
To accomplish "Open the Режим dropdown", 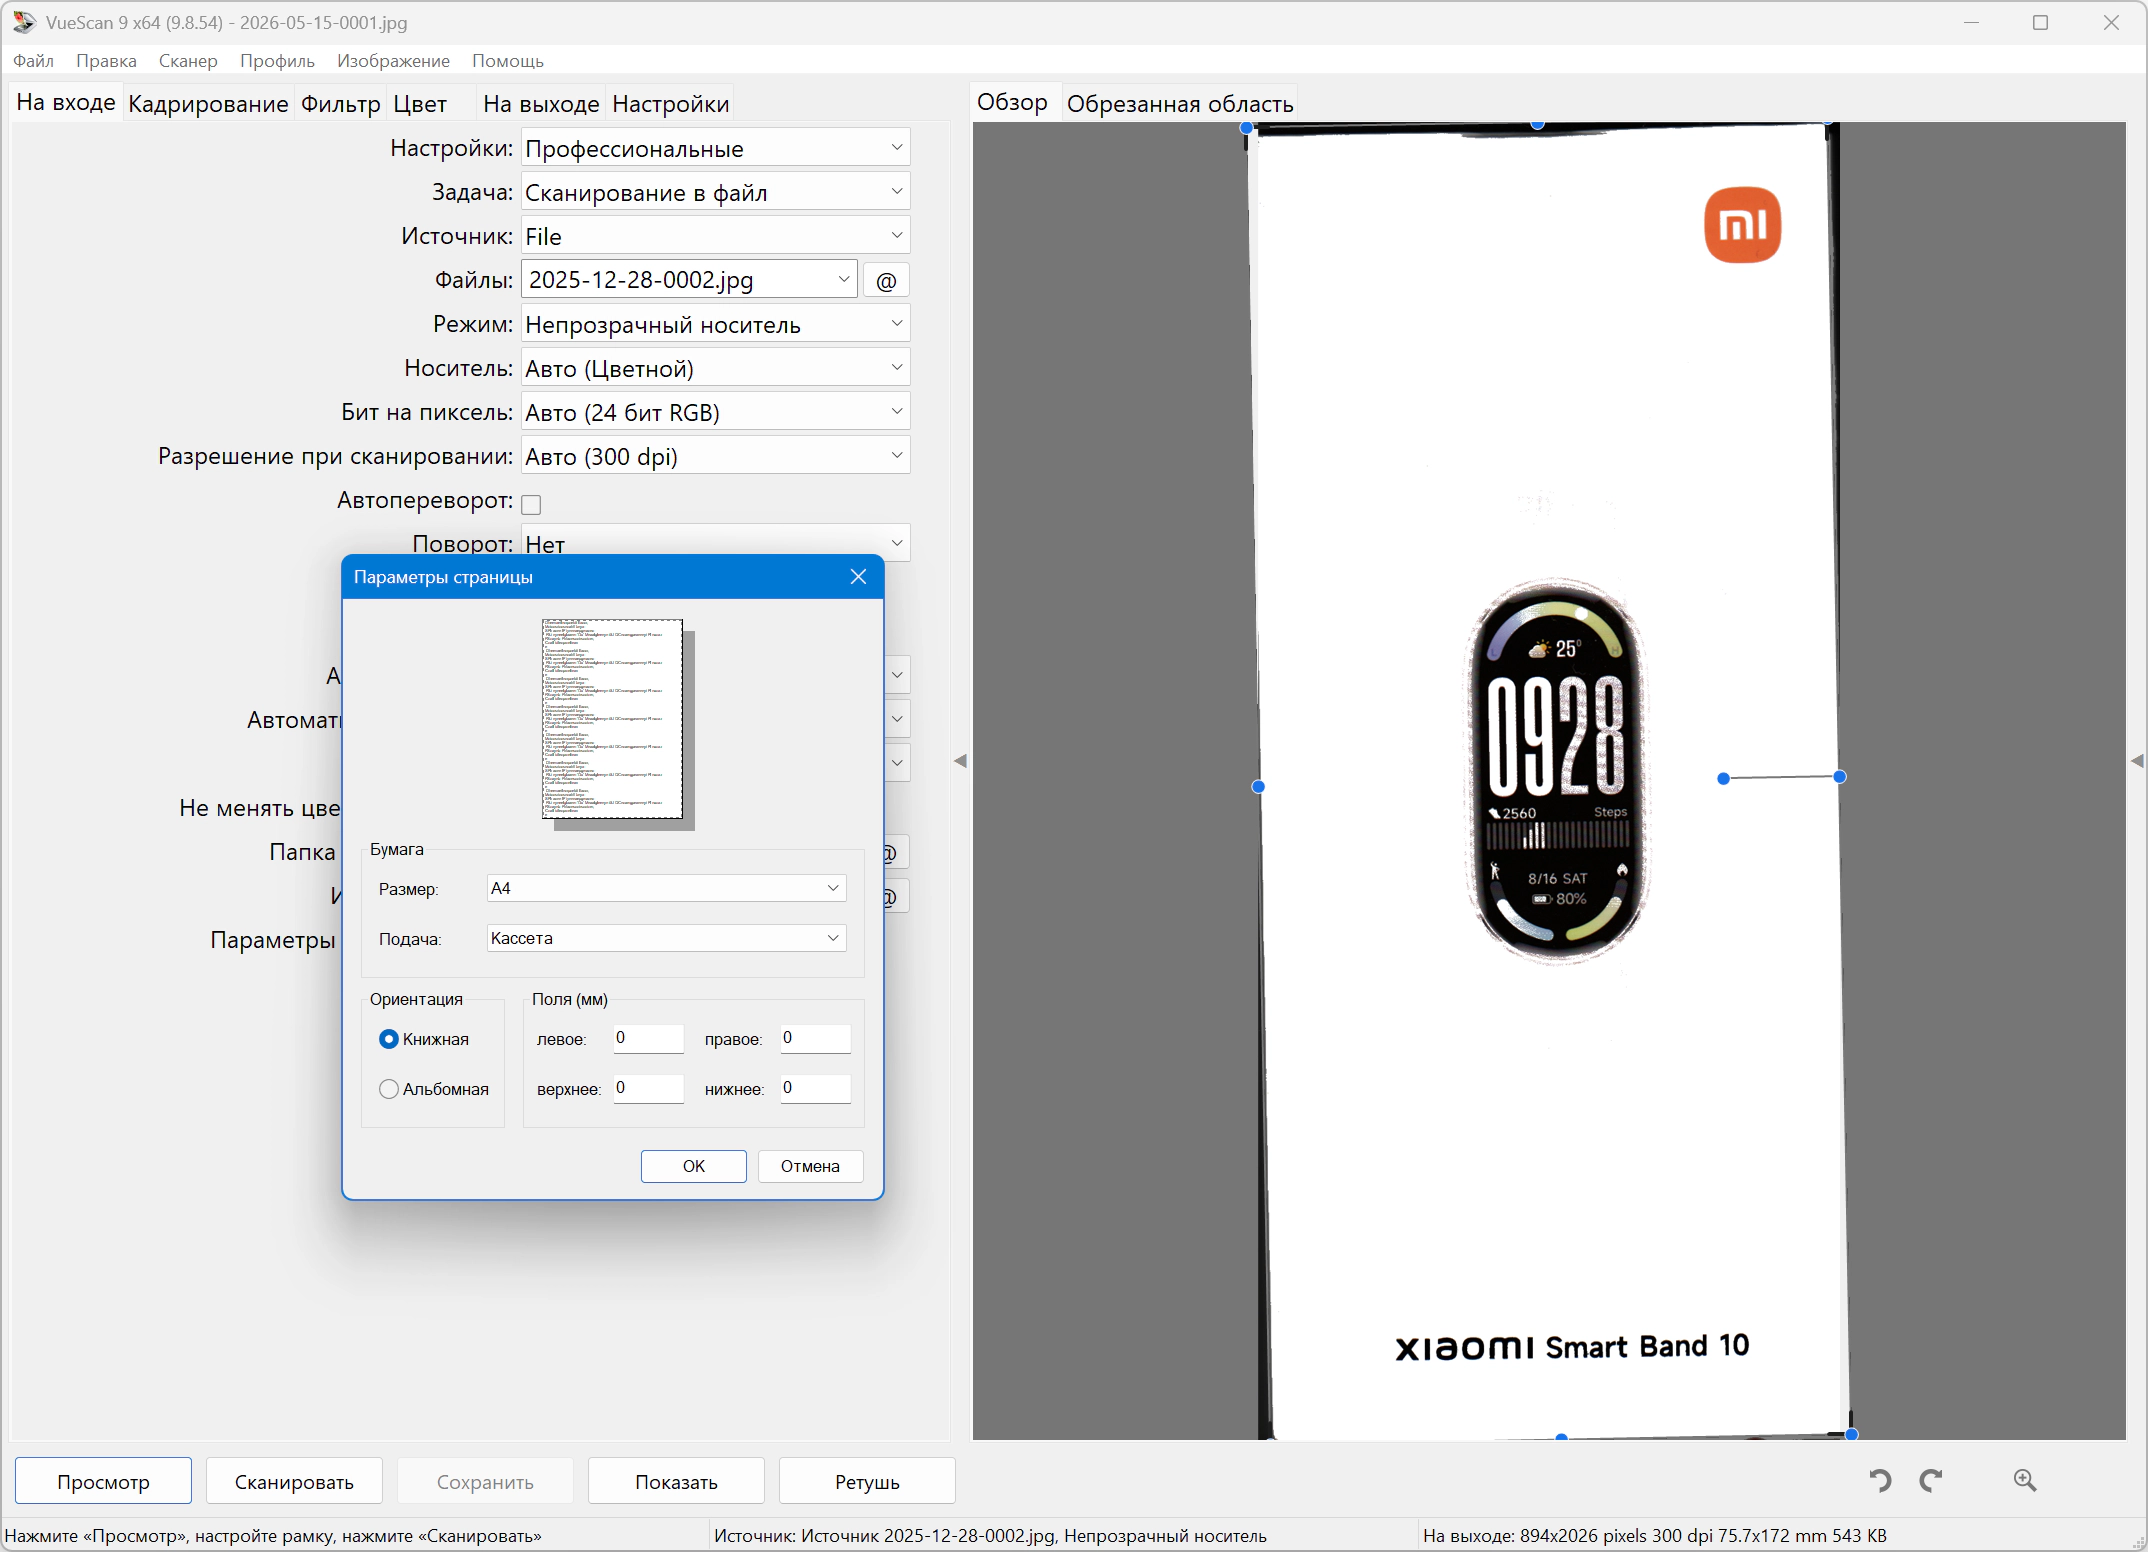I will 716,324.
